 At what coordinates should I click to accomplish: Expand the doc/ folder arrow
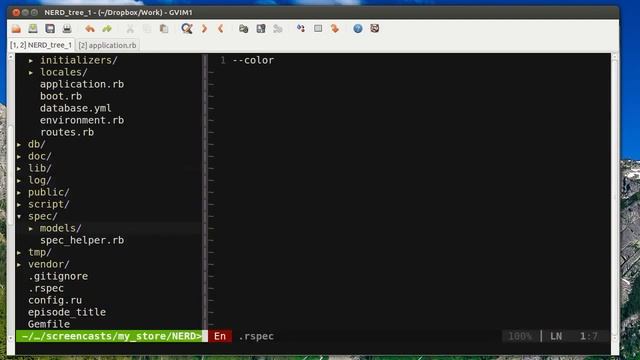tap(19, 157)
